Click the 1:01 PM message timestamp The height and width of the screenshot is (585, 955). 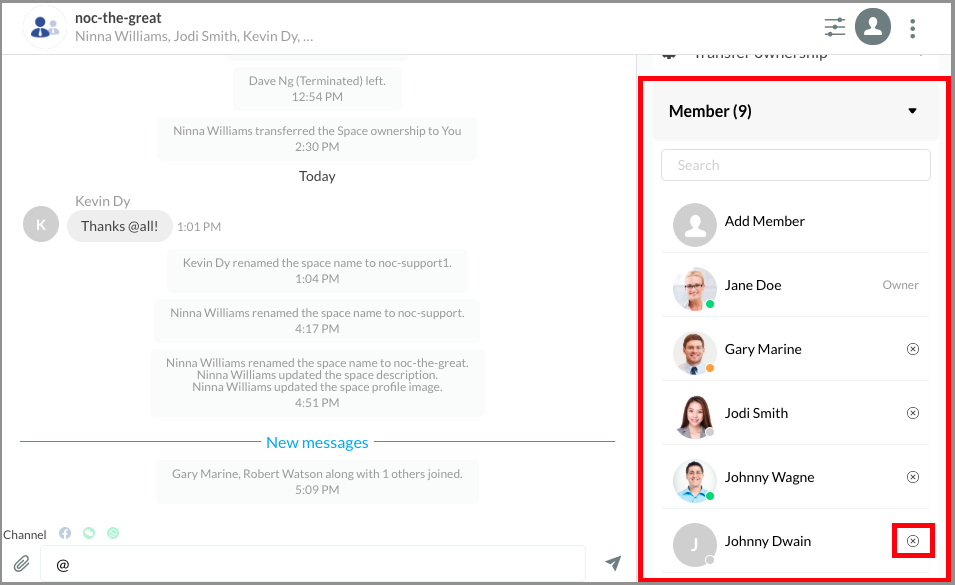click(x=199, y=226)
